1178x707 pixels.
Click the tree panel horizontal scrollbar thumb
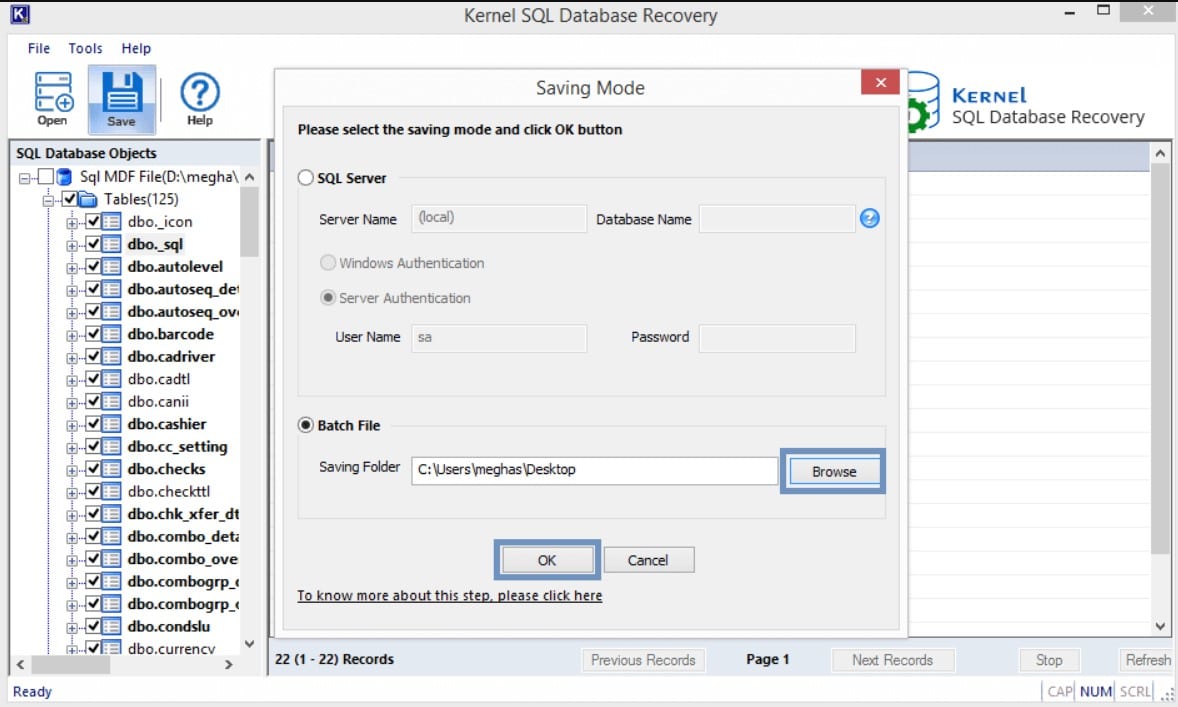tap(71, 665)
